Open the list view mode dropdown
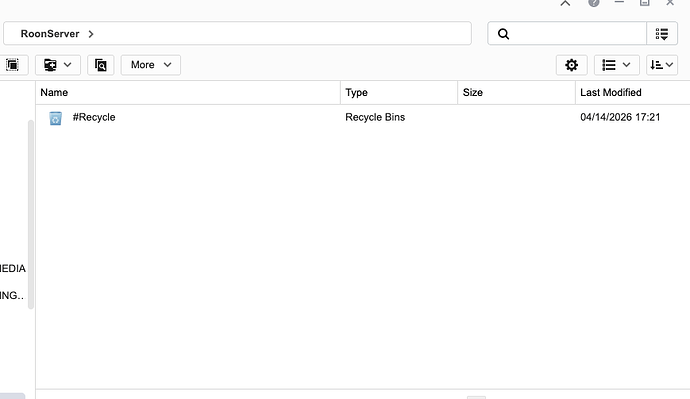The width and height of the screenshot is (690, 399). pos(616,65)
